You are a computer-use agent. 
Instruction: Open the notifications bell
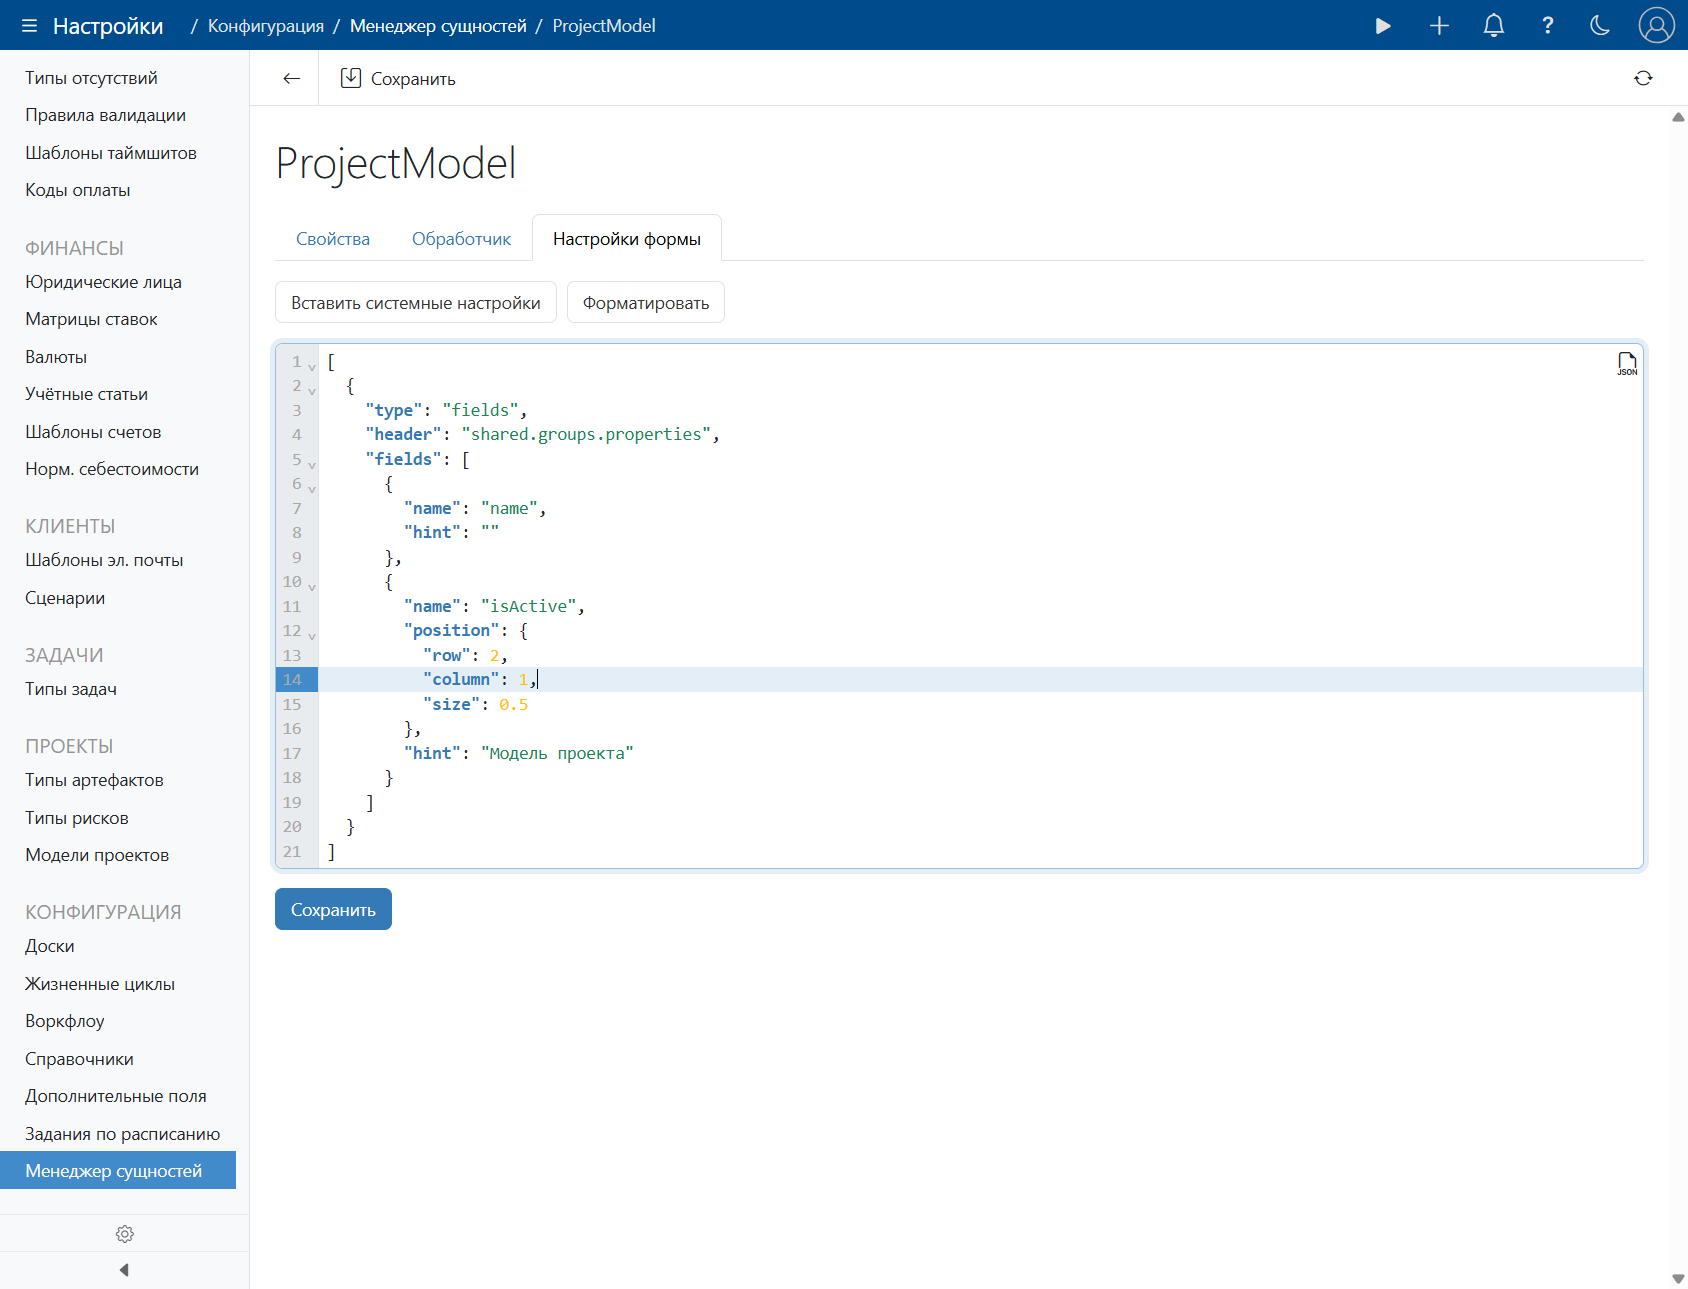[1493, 26]
